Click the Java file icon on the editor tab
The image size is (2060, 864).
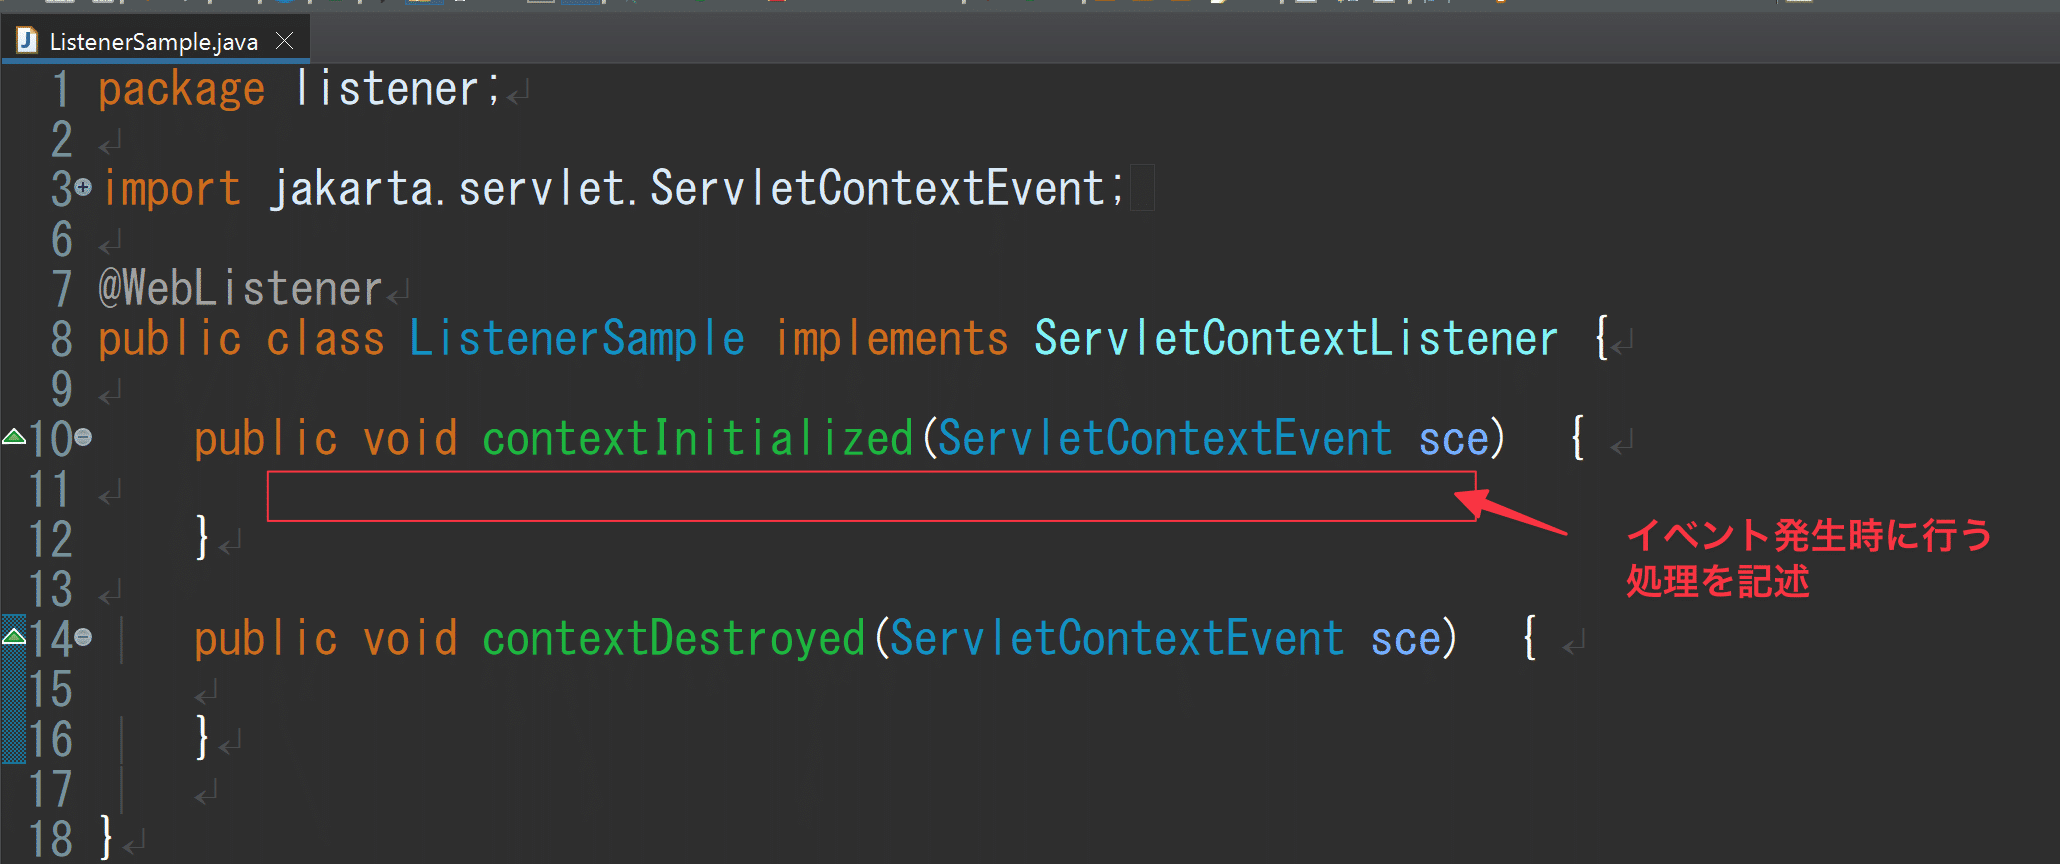click(x=27, y=41)
